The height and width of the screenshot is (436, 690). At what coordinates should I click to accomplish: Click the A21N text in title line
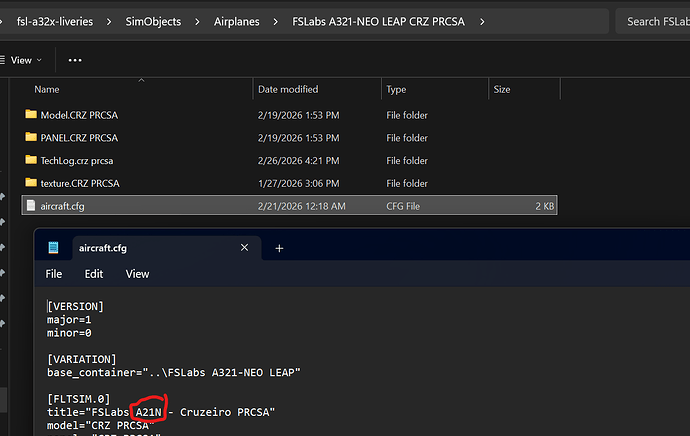pyautogui.click(x=149, y=412)
